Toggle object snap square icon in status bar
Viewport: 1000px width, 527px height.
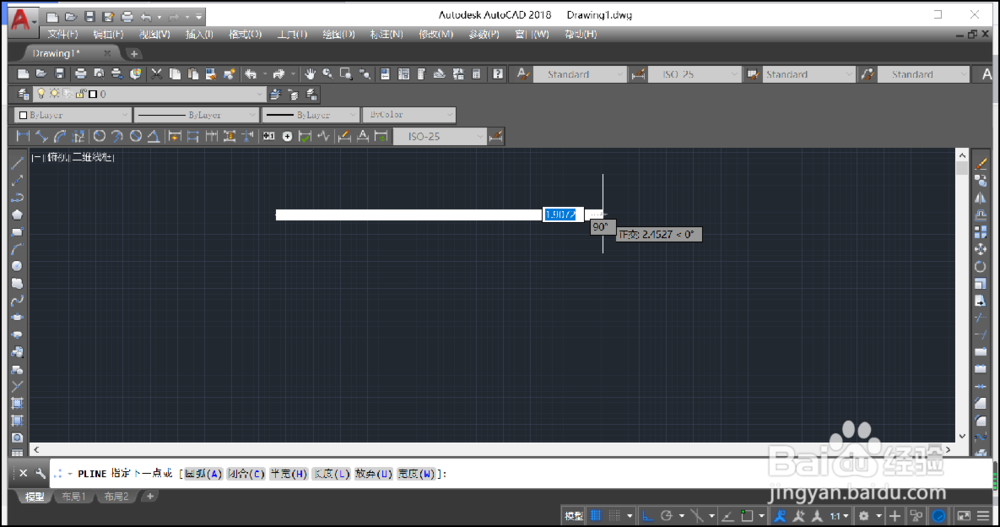pos(747,516)
